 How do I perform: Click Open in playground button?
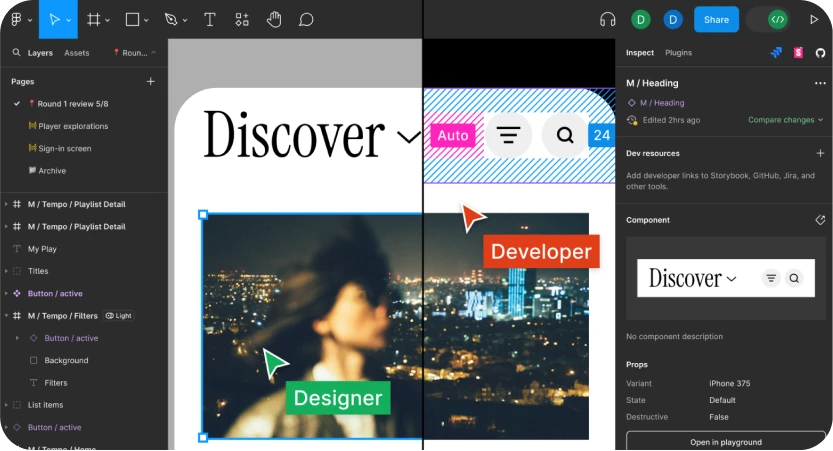click(x=725, y=441)
